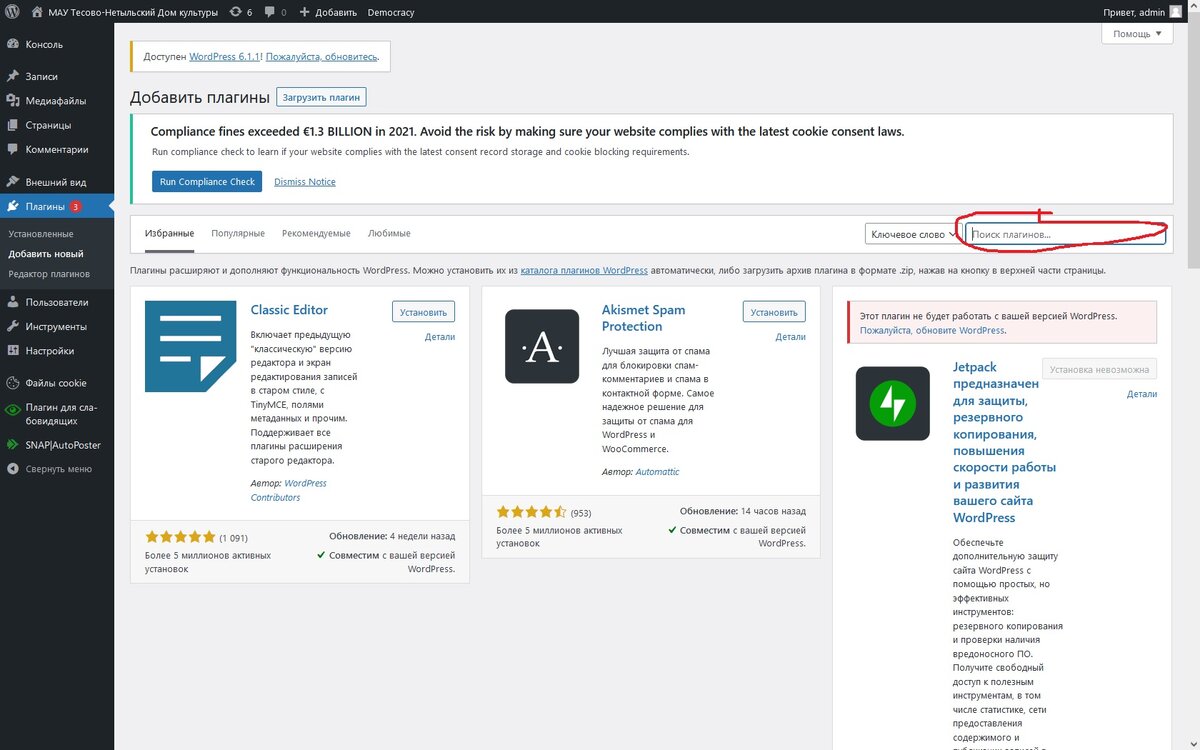
Task: Open the updates counter showing 6
Action: tap(241, 12)
